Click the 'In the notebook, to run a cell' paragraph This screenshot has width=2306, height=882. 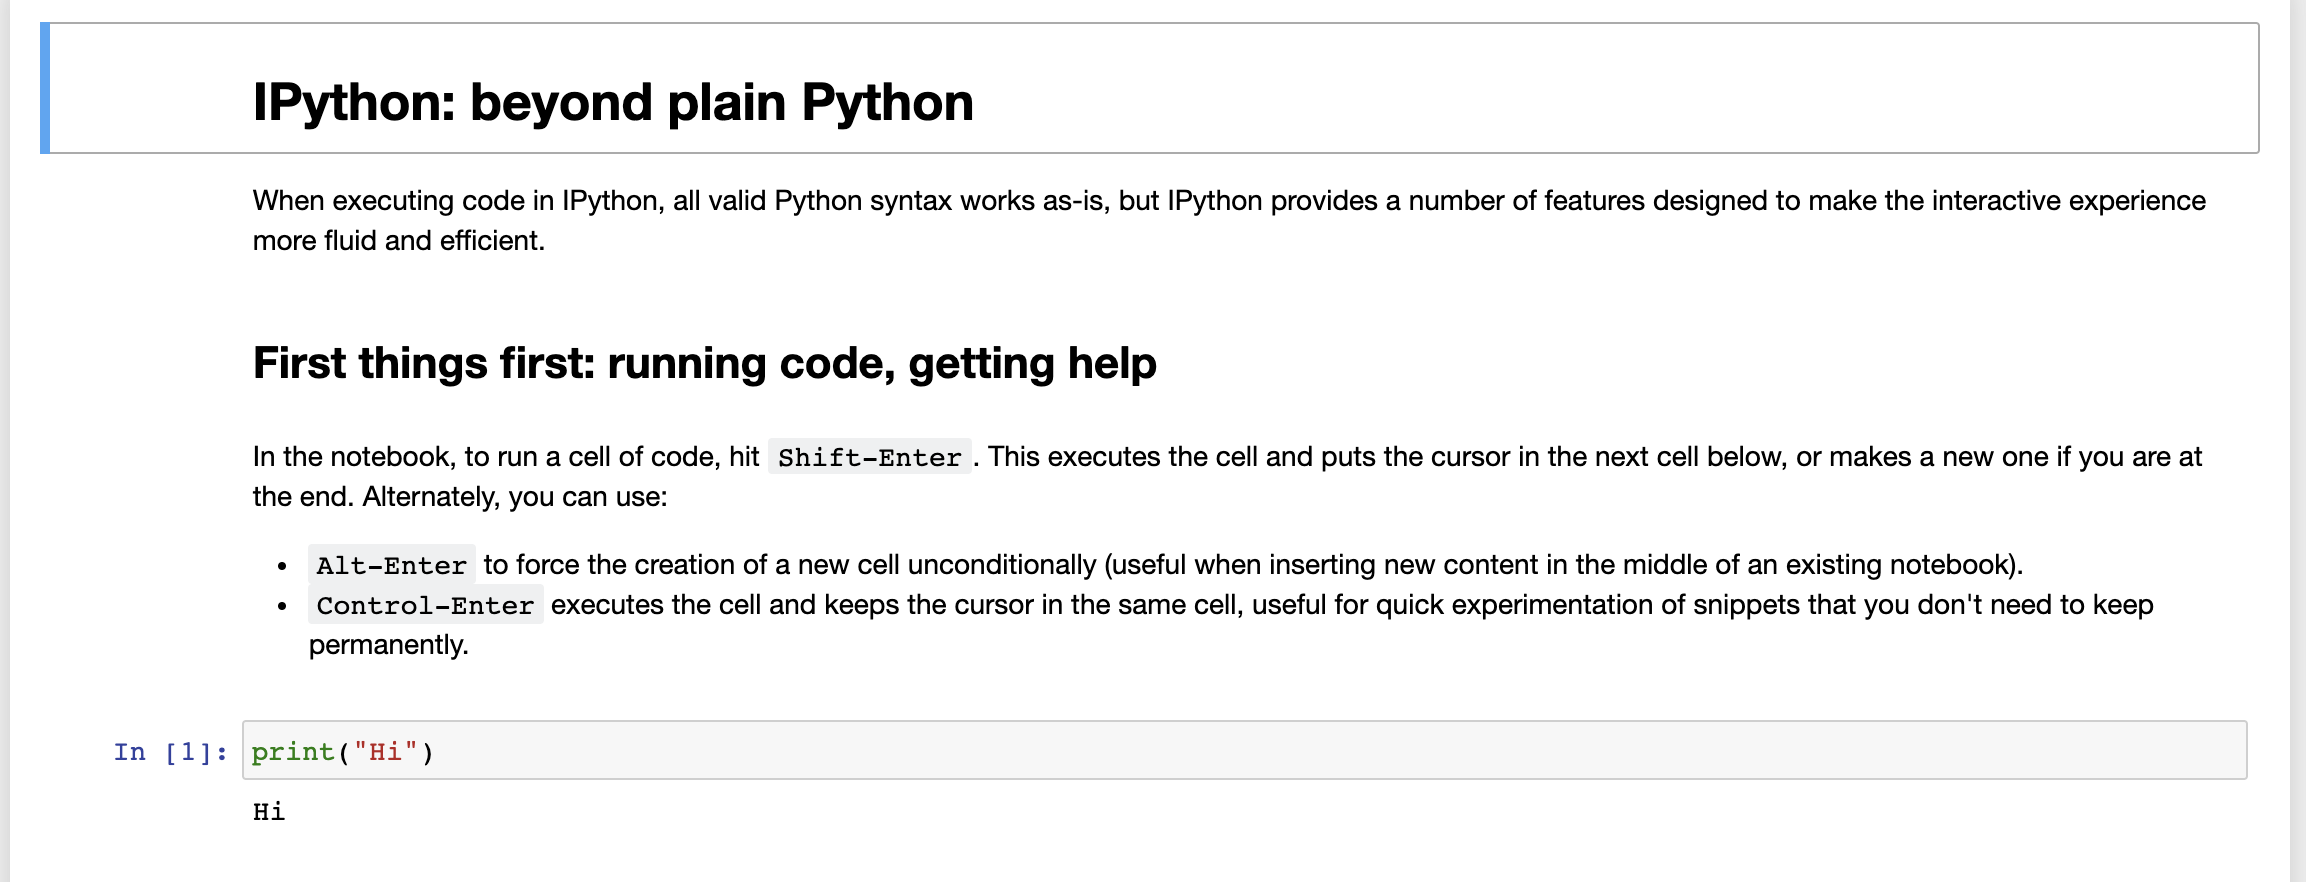click(1227, 476)
